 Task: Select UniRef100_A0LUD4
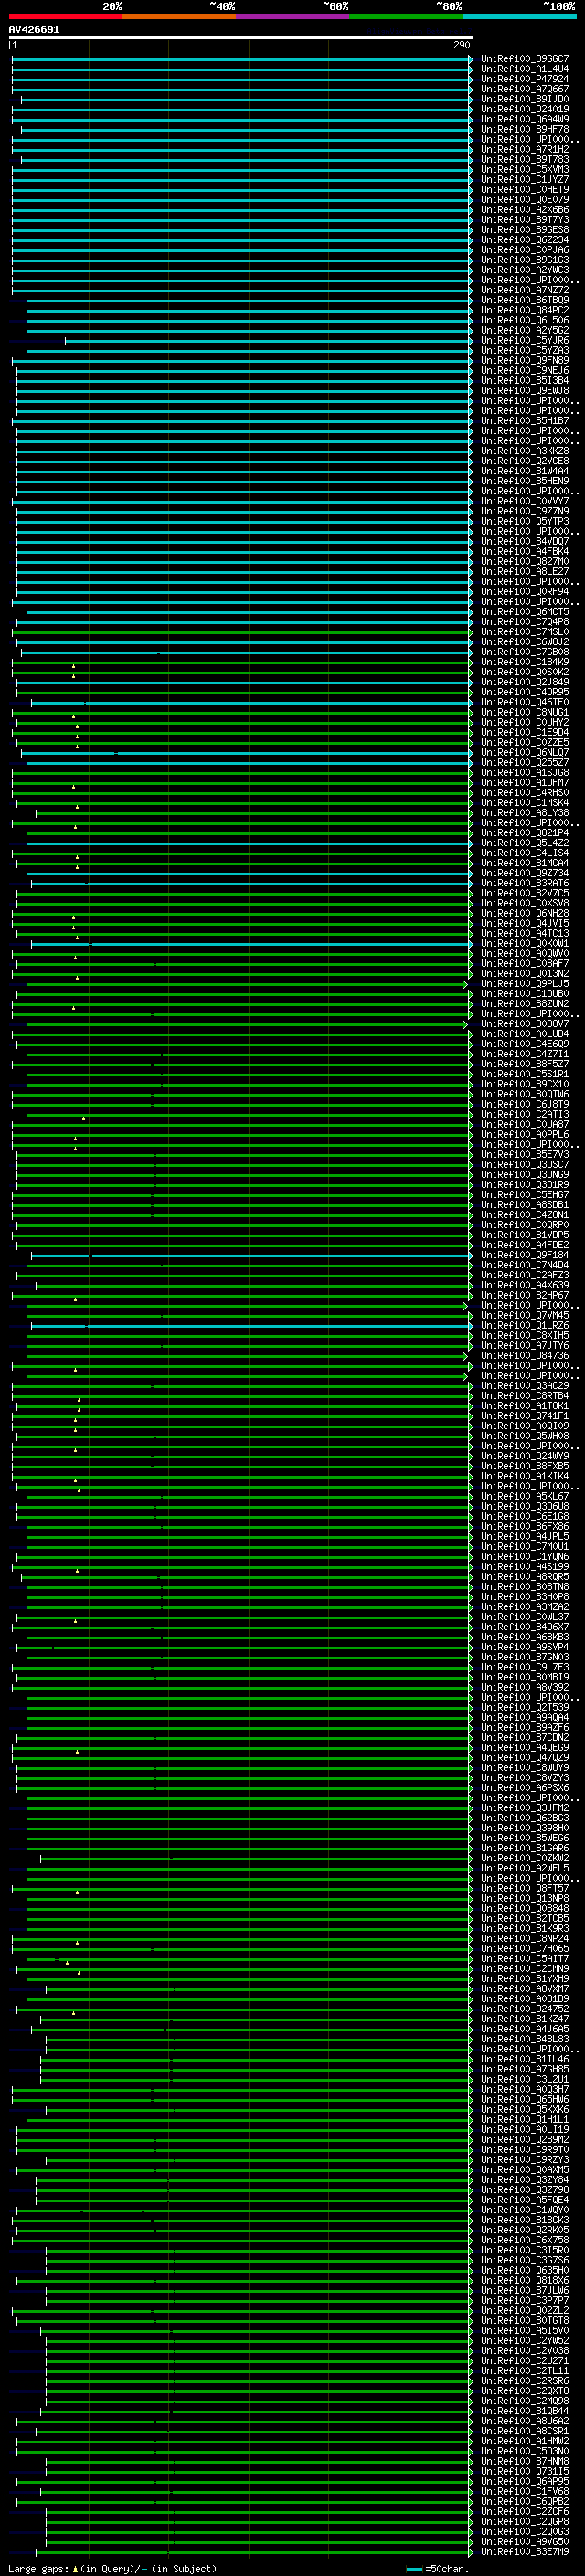(x=525, y=1034)
